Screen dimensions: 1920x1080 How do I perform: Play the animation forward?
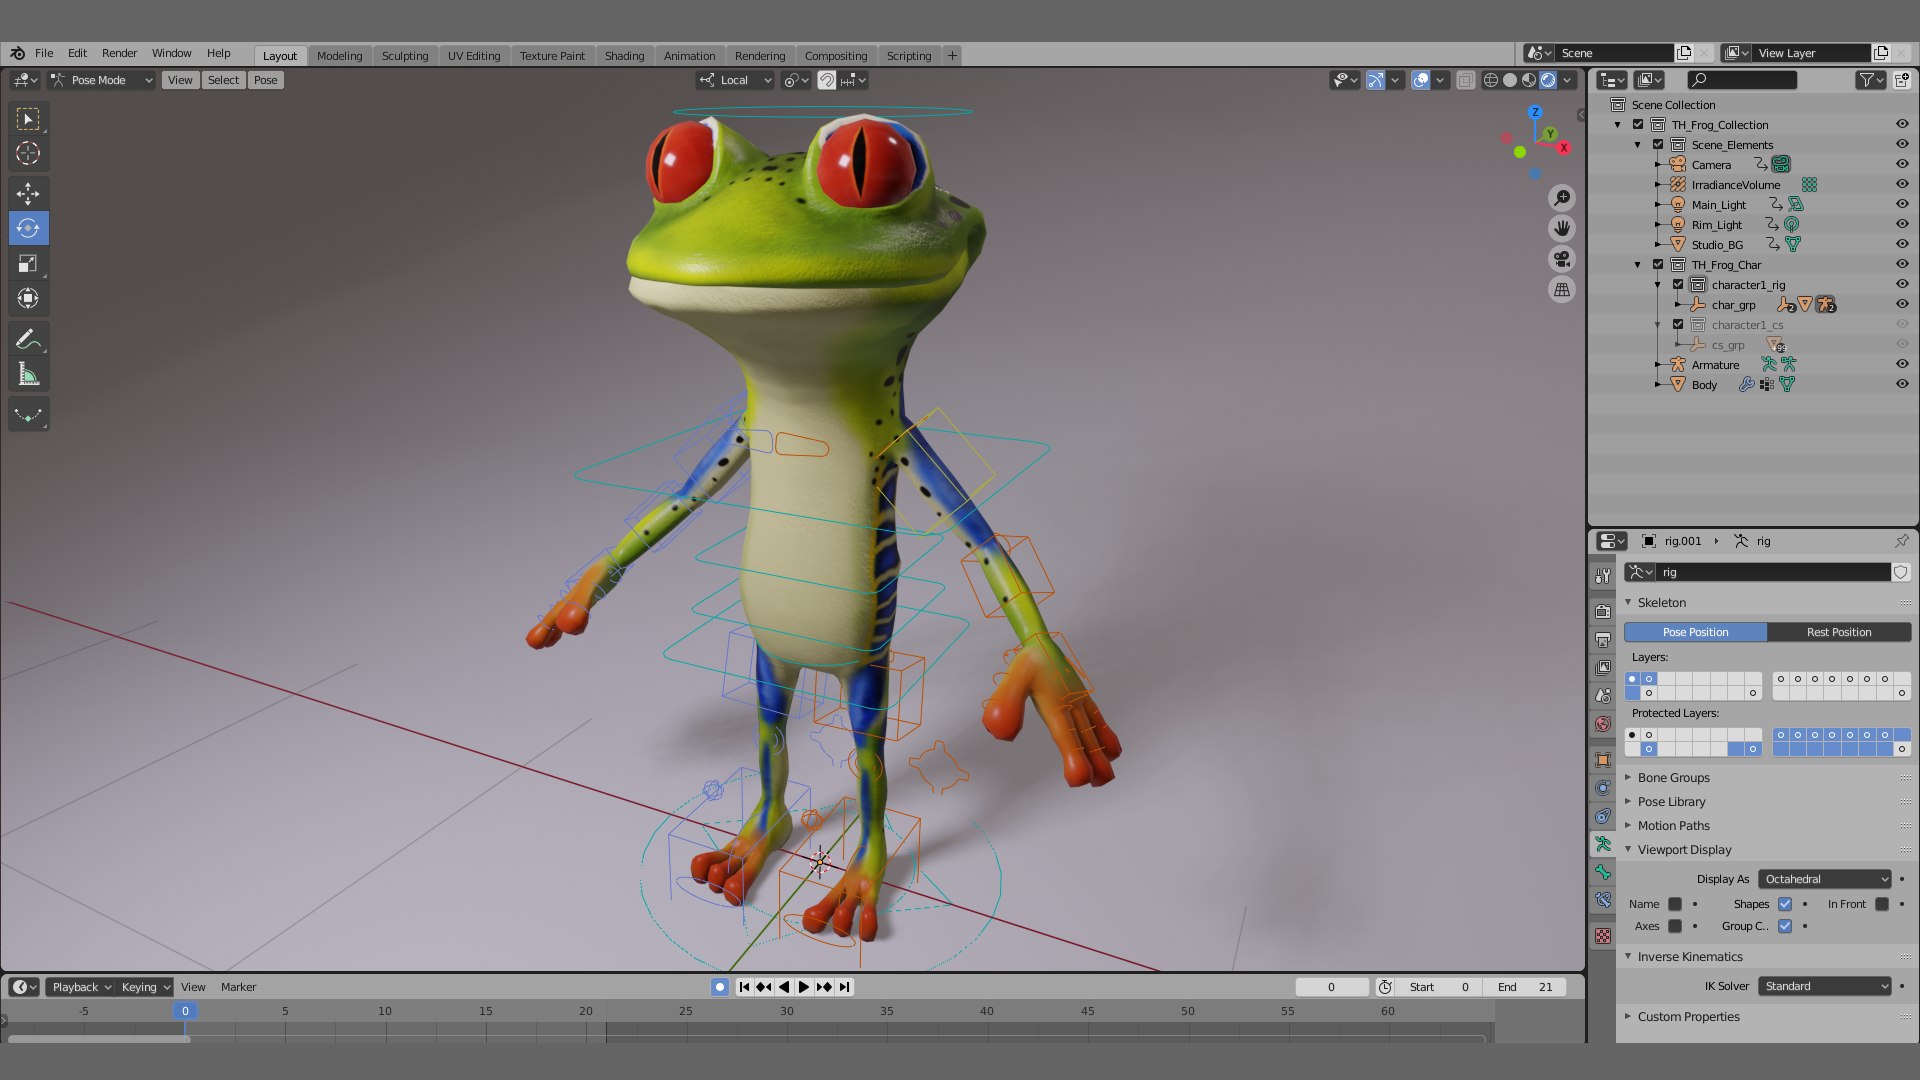click(804, 987)
